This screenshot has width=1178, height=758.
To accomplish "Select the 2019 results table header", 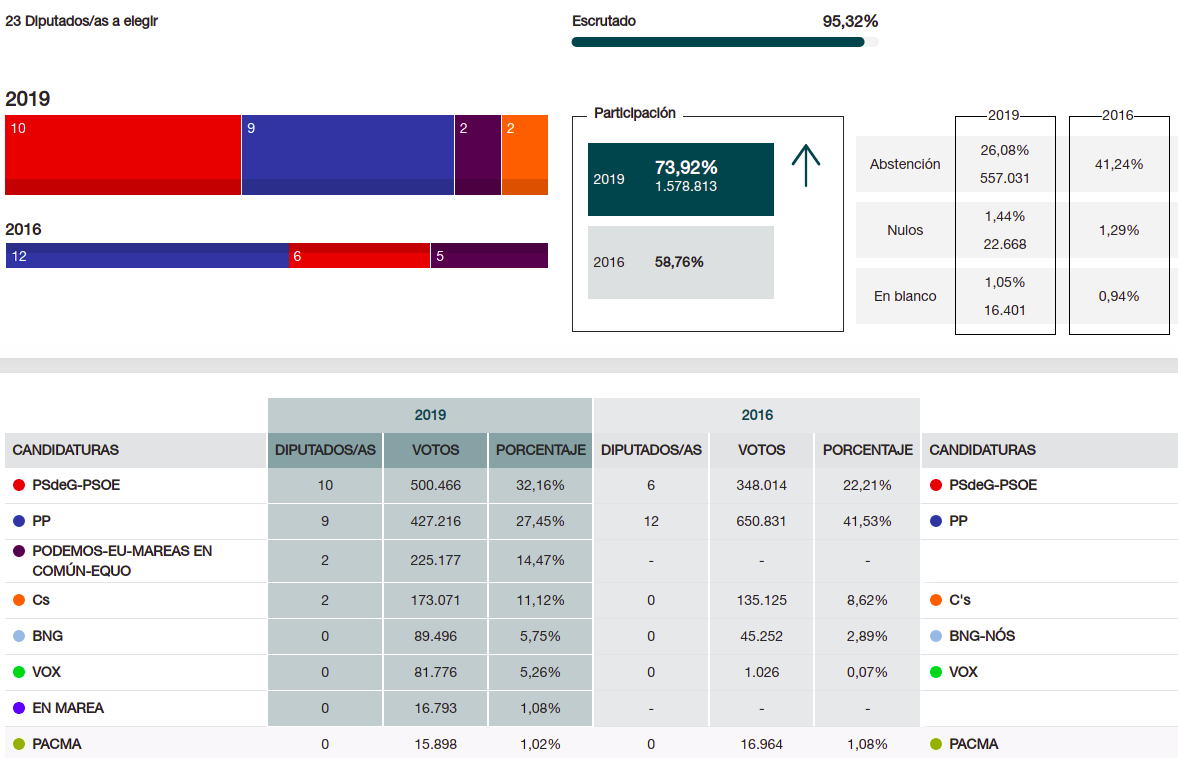I will point(428,414).
